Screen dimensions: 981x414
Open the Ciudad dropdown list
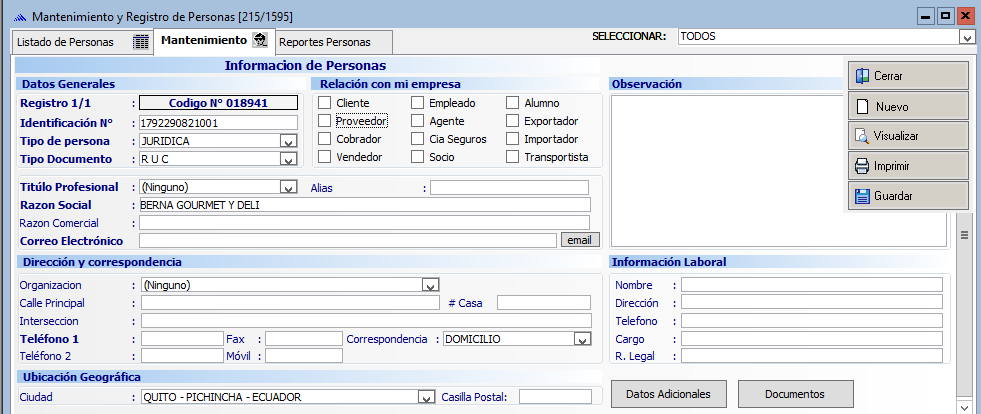tap(425, 397)
